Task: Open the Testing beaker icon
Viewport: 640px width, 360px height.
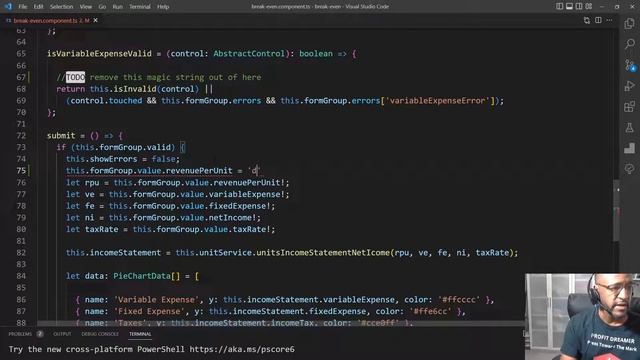Action: tap(629, 127)
